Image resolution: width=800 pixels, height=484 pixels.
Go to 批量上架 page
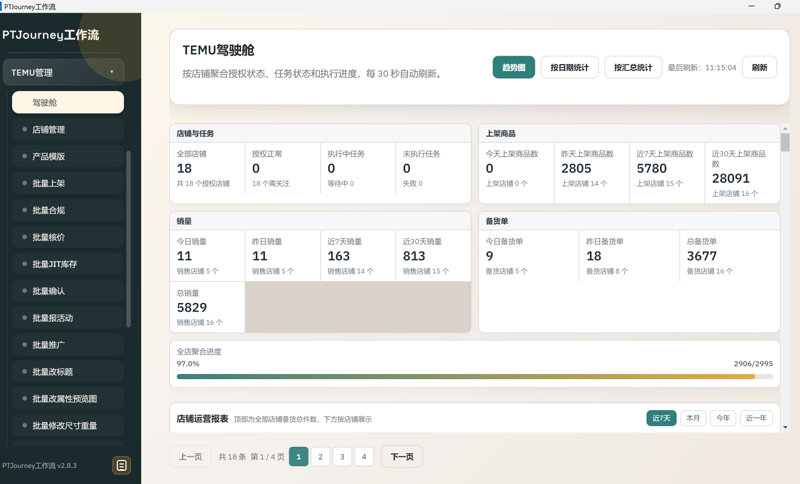68,183
